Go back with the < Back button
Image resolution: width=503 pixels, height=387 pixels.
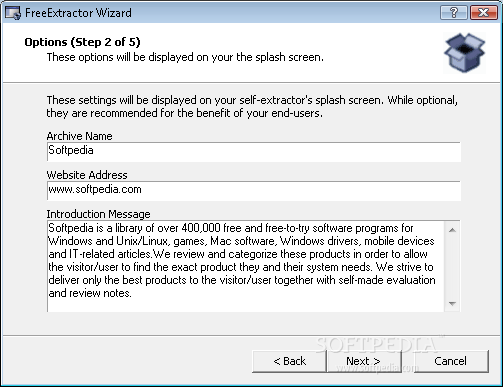pyautogui.click(x=289, y=361)
